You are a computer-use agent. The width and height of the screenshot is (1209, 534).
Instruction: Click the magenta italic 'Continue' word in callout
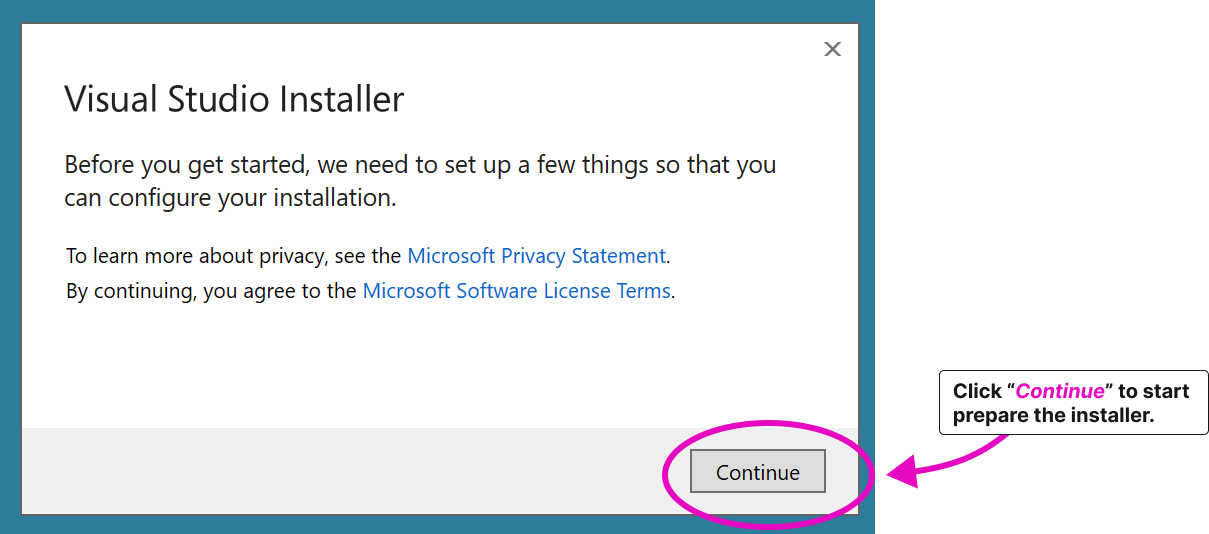tap(1060, 391)
